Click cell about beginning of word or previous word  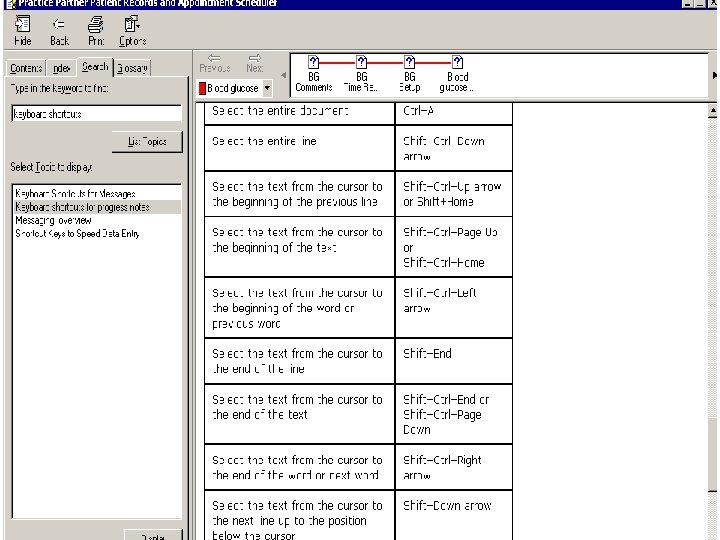pyautogui.click(x=299, y=308)
